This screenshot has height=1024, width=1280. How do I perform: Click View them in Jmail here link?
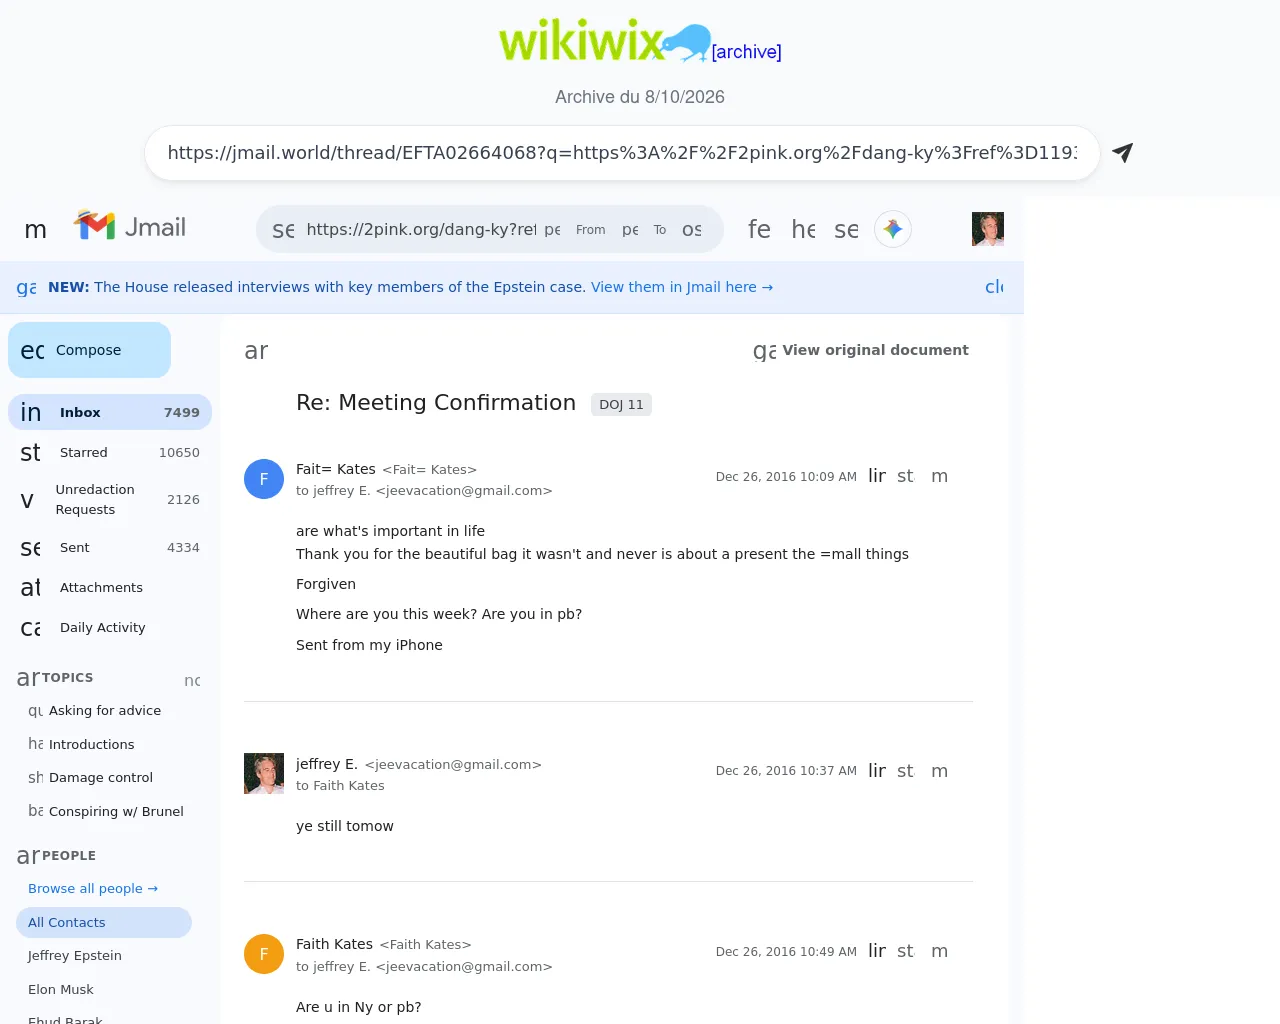click(682, 287)
